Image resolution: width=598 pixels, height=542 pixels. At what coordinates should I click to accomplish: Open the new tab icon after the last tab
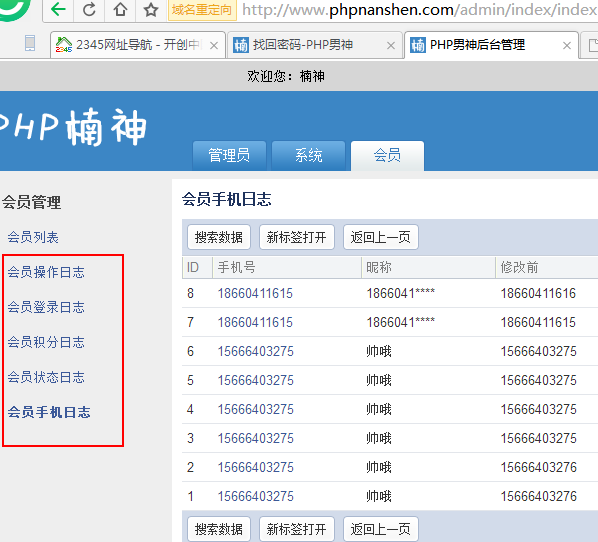[592, 45]
